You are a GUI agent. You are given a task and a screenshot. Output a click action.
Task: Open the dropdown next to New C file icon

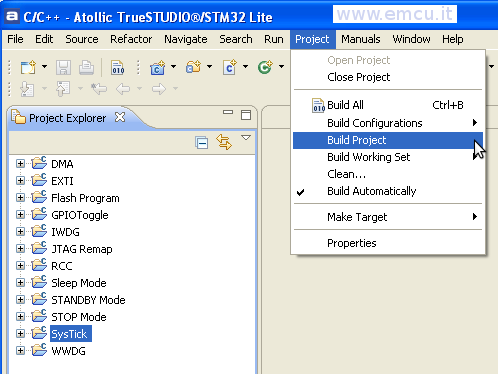pos(246,67)
